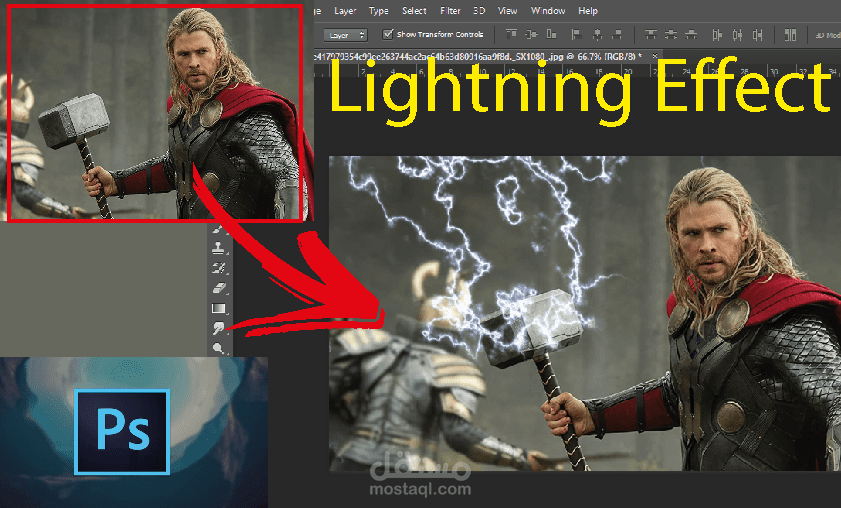Click Distribute Left Edges icon
This screenshot has width=841, height=508.
[717, 35]
